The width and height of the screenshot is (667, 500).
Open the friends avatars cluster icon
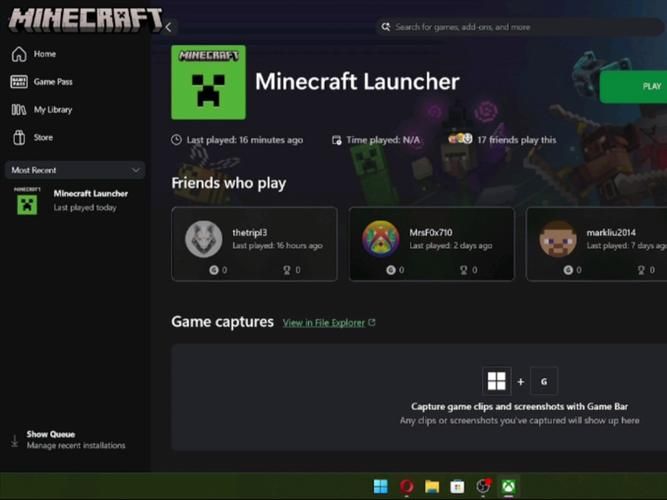coord(460,139)
